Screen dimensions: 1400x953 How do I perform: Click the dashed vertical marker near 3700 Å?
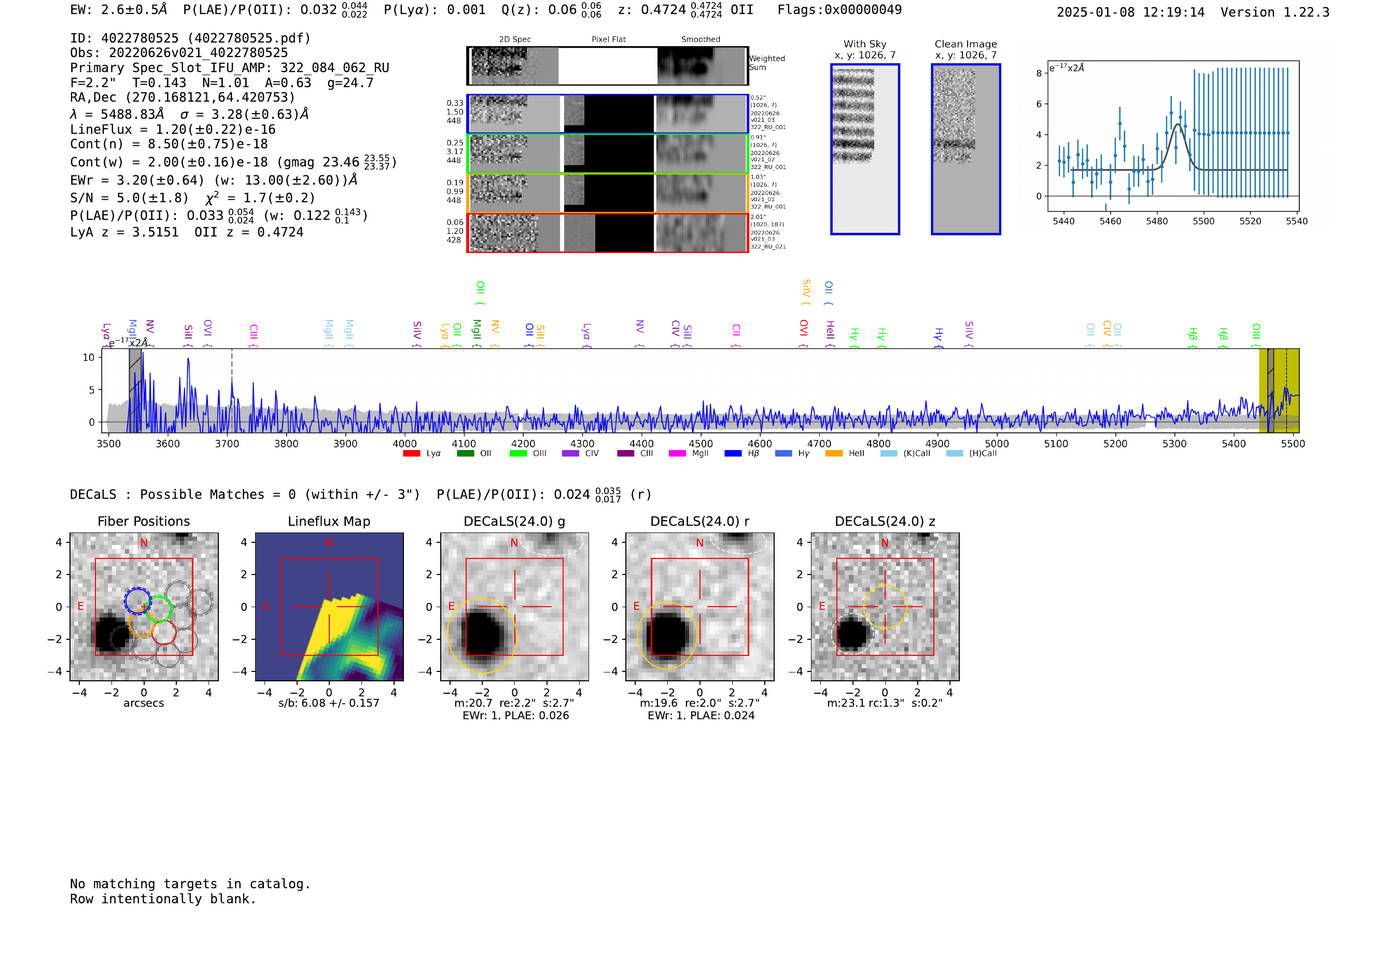click(x=232, y=391)
